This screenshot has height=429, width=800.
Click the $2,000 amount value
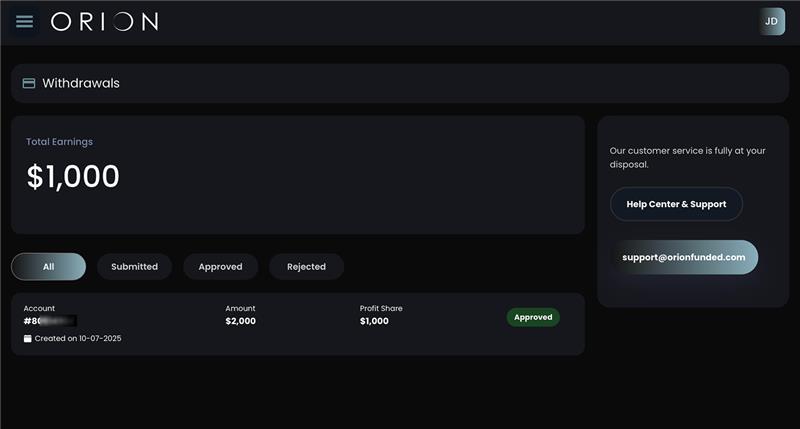[x=241, y=321]
